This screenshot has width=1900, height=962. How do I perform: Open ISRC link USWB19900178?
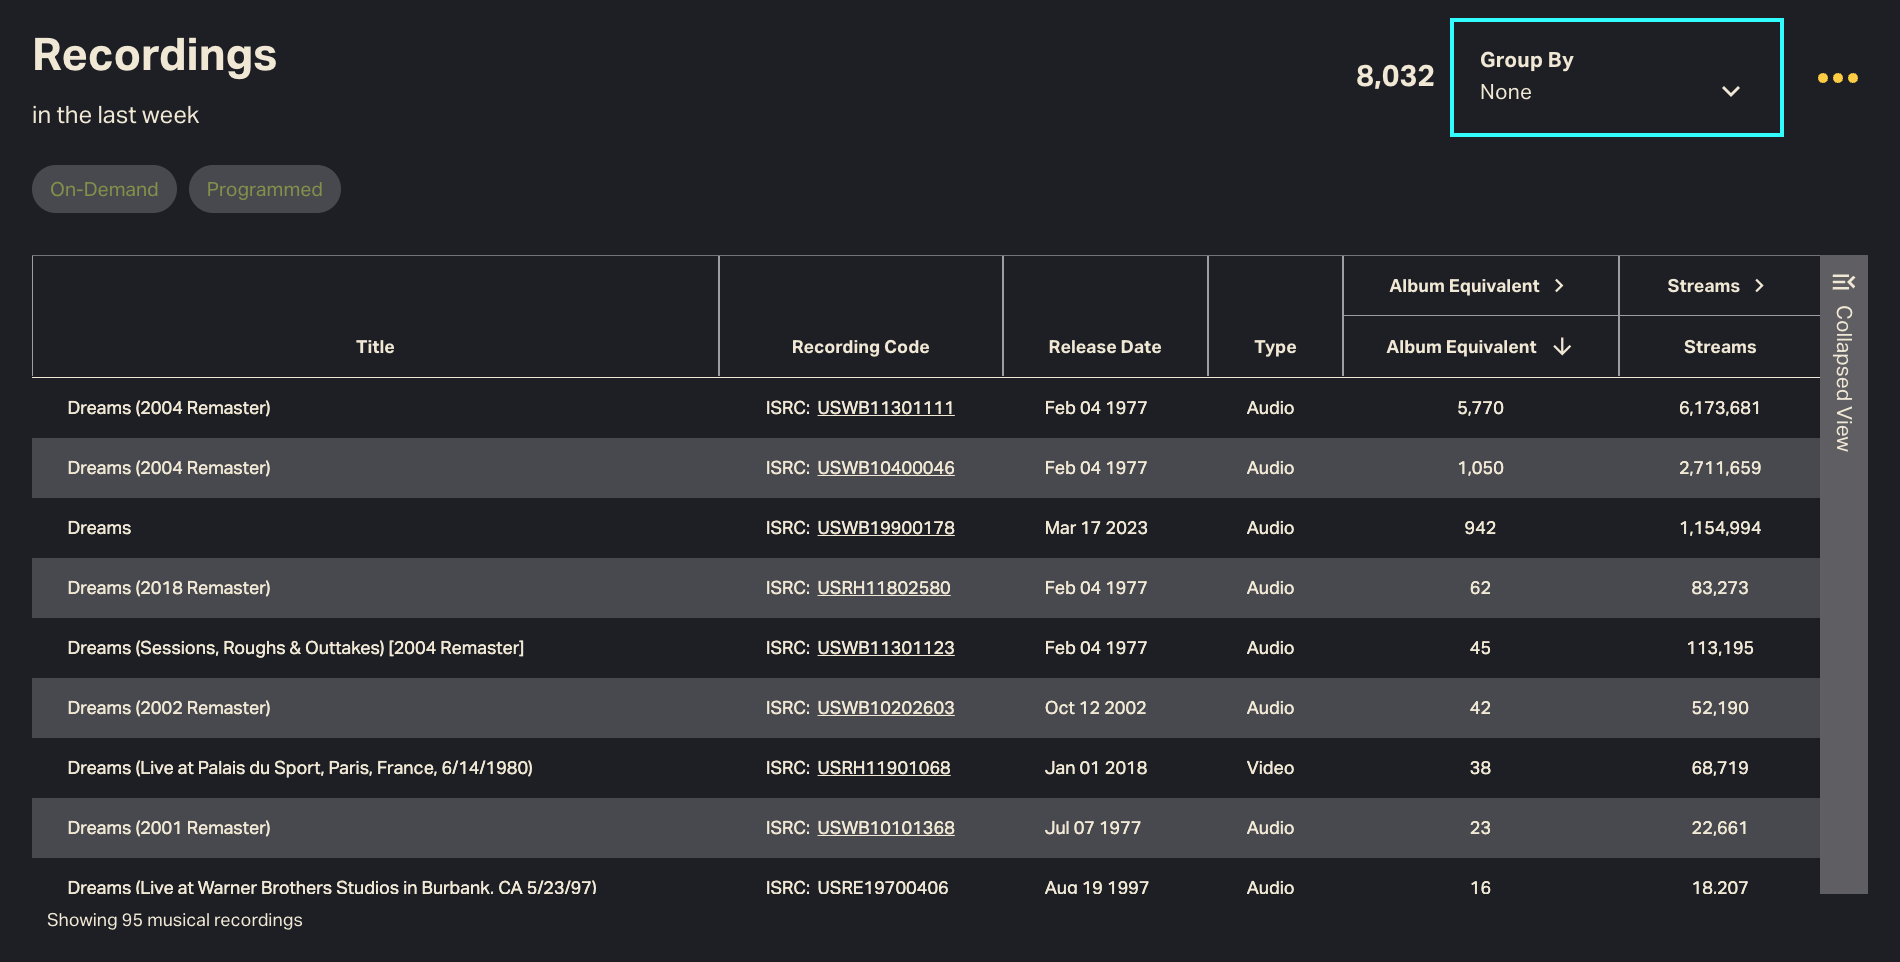click(885, 528)
